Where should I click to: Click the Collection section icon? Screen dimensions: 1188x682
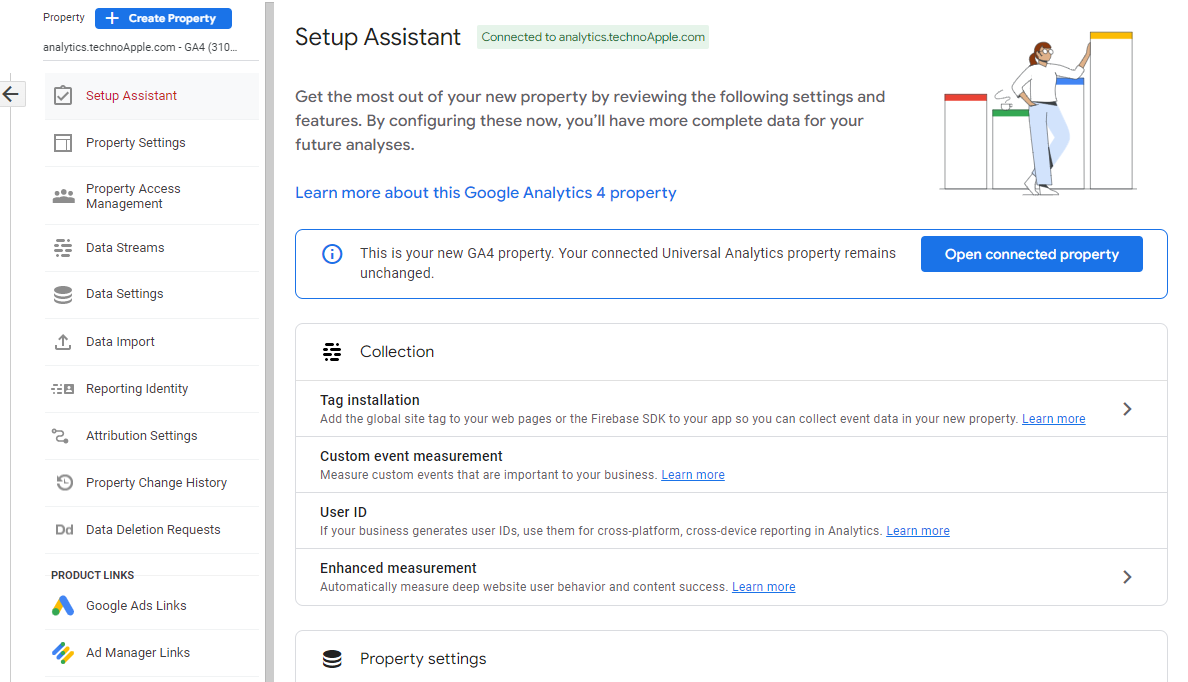(332, 352)
